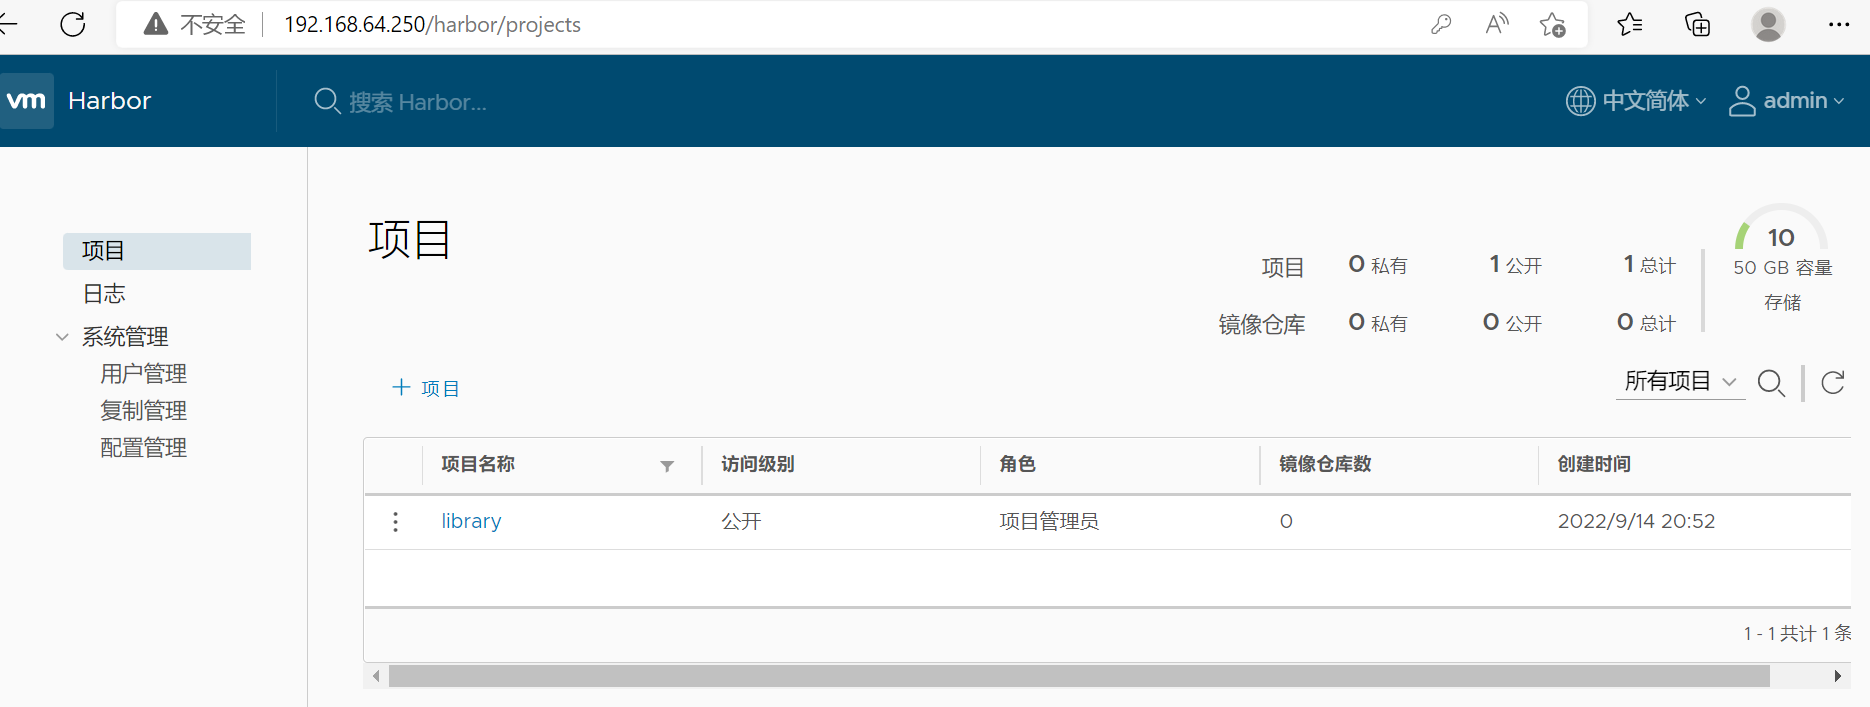Click the scrollbar right arrow
The width and height of the screenshot is (1870, 707).
[1838, 676]
